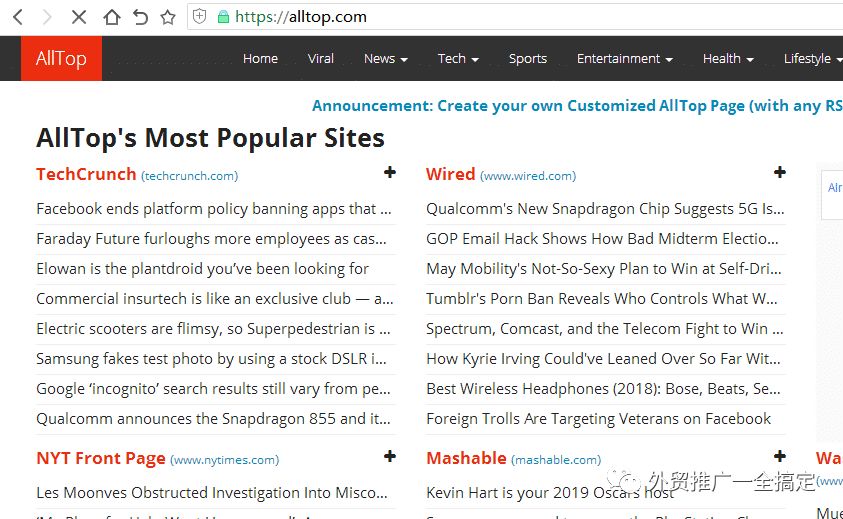Open the Customized AllTop Page announcement link

coord(577,105)
